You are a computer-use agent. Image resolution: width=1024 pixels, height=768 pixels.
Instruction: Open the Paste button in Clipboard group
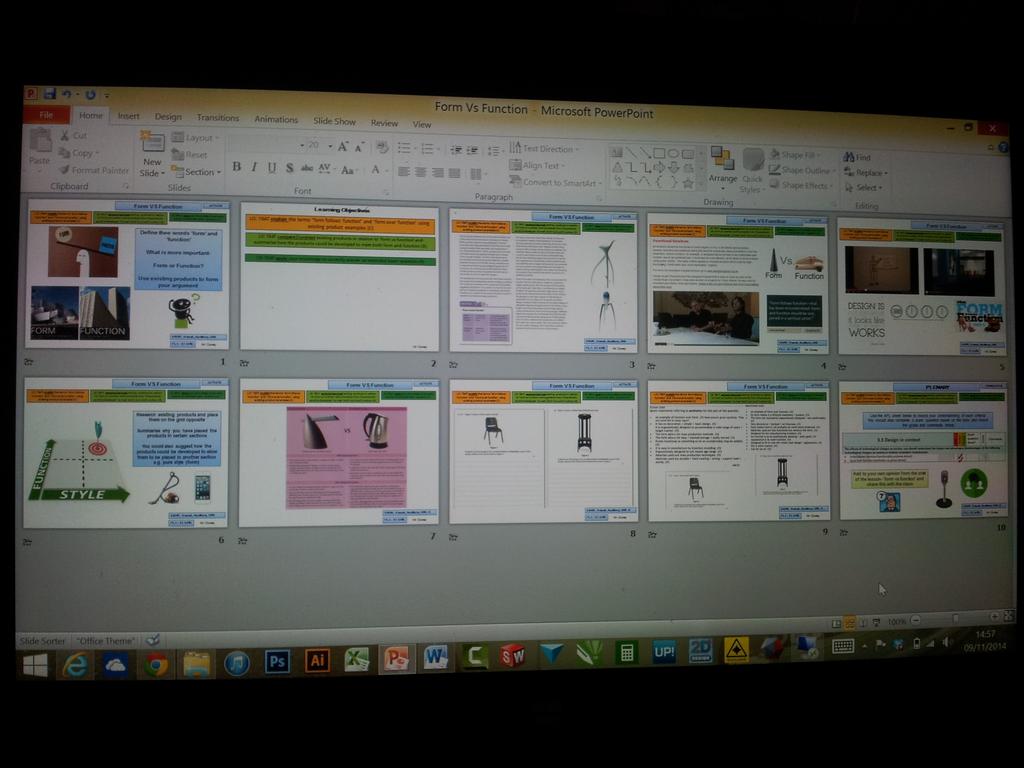tap(39, 147)
